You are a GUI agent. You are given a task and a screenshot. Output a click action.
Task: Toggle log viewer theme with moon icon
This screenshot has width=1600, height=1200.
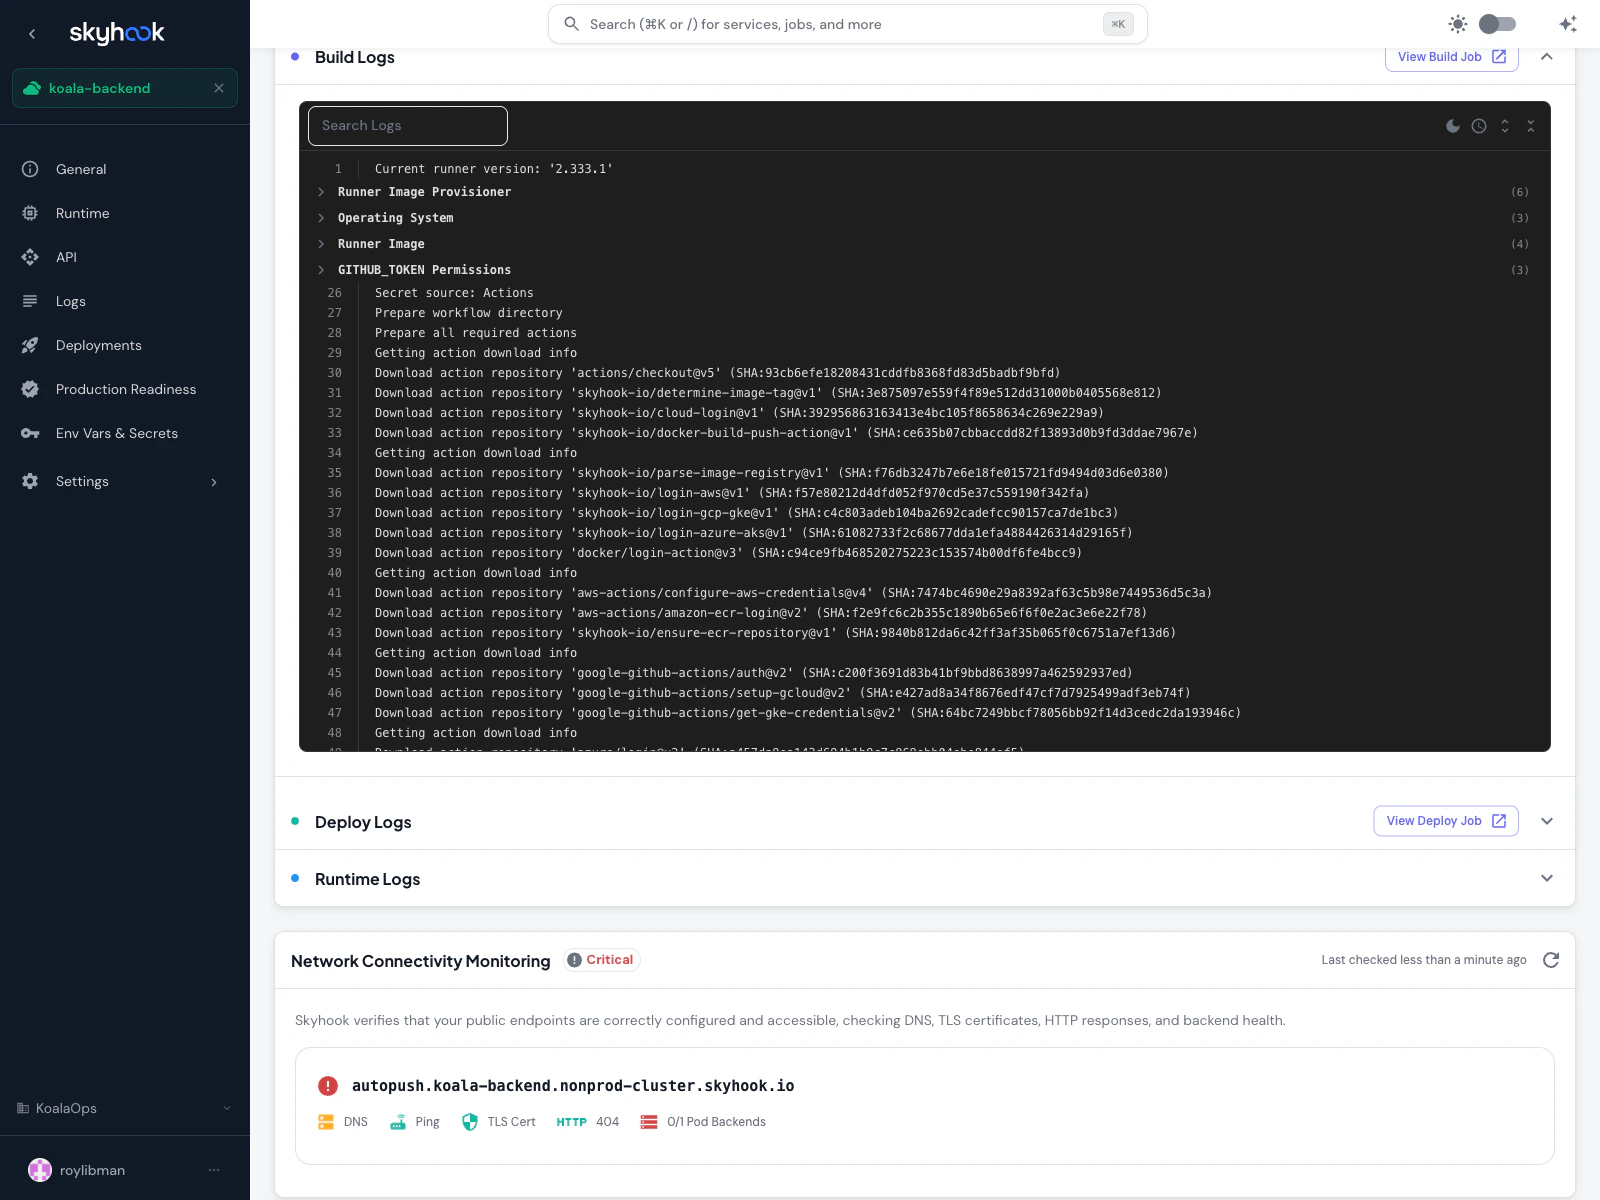click(x=1453, y=126)
